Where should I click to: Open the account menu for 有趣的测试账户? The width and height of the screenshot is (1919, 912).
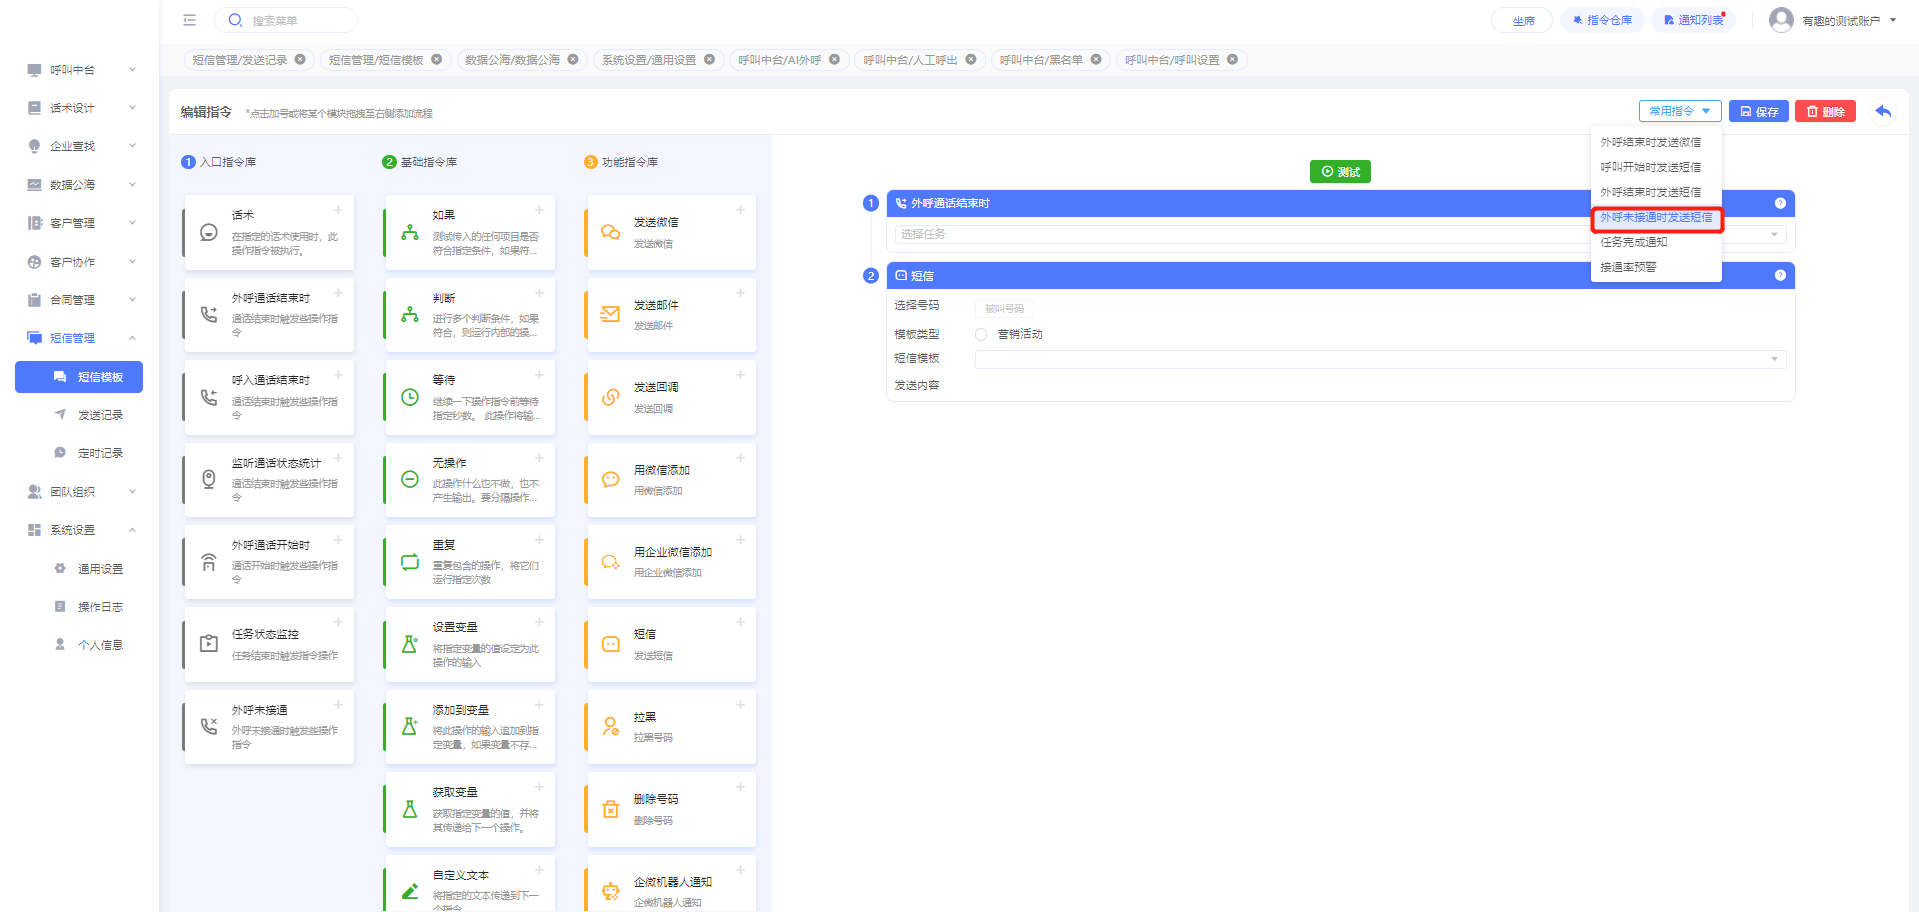pyautogui.click(x=1833, y=20)
